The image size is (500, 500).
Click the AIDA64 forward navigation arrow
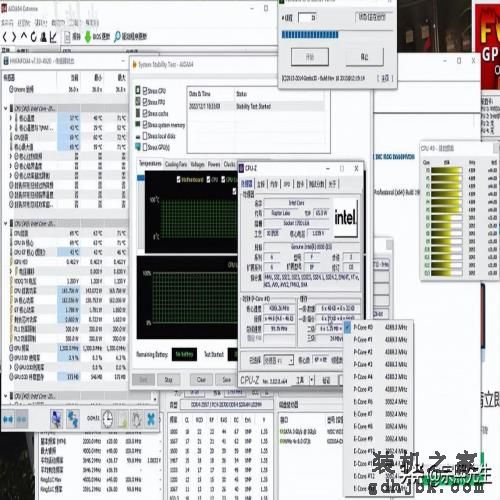pyautogui.click(x=14, y=37)
